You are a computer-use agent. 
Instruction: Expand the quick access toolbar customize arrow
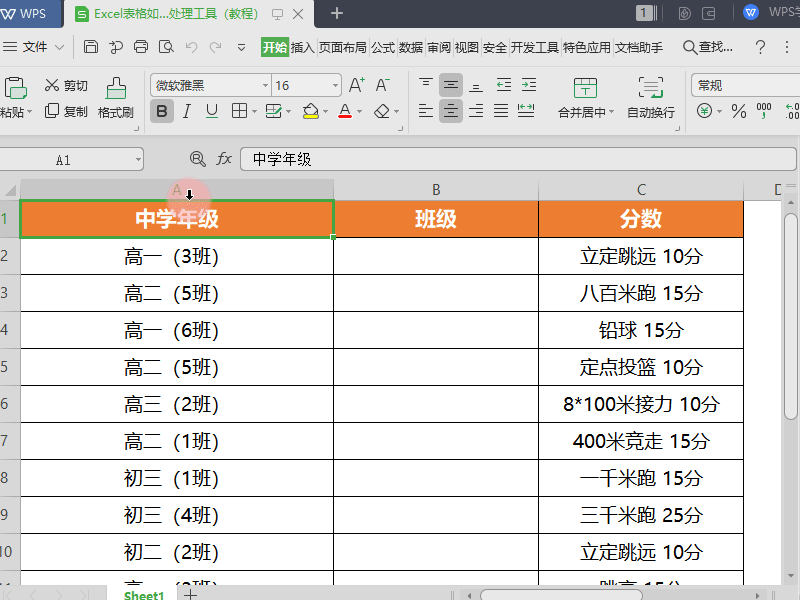[241, 47]
